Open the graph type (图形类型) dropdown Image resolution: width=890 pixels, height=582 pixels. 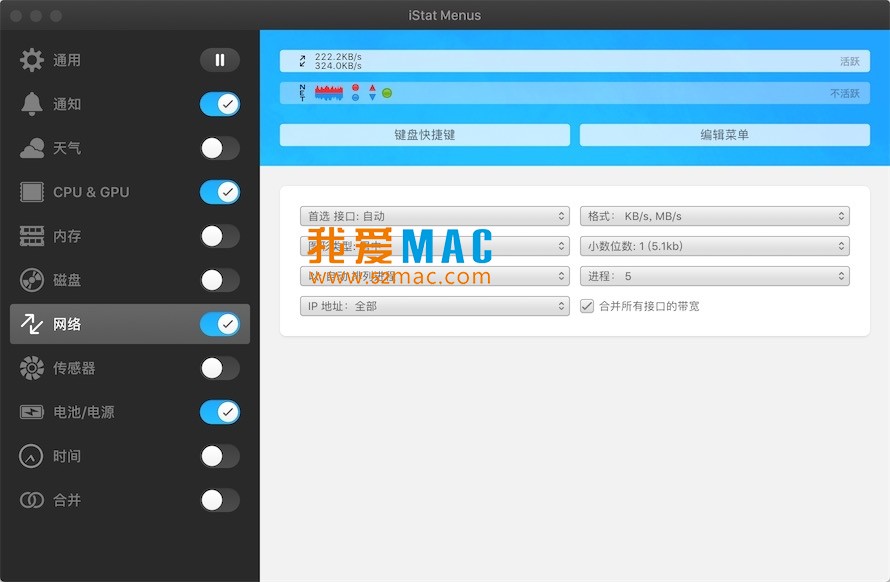(x=435, y=246)
